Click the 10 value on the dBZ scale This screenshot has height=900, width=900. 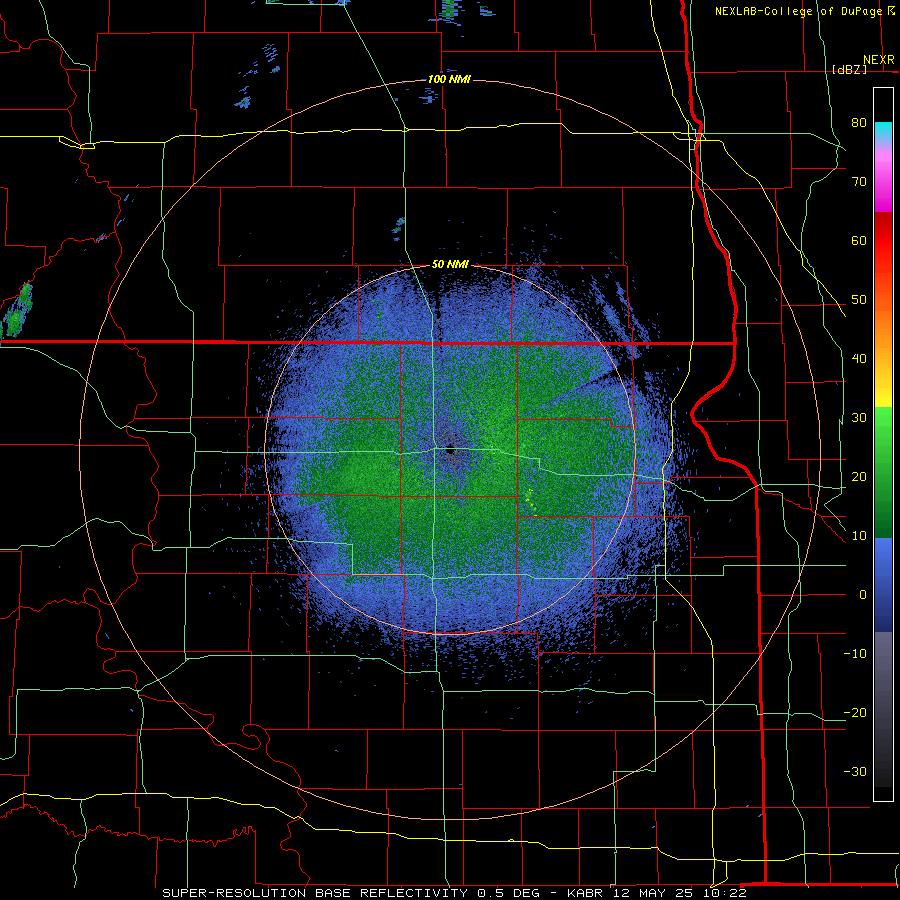(x=859, y=536)
